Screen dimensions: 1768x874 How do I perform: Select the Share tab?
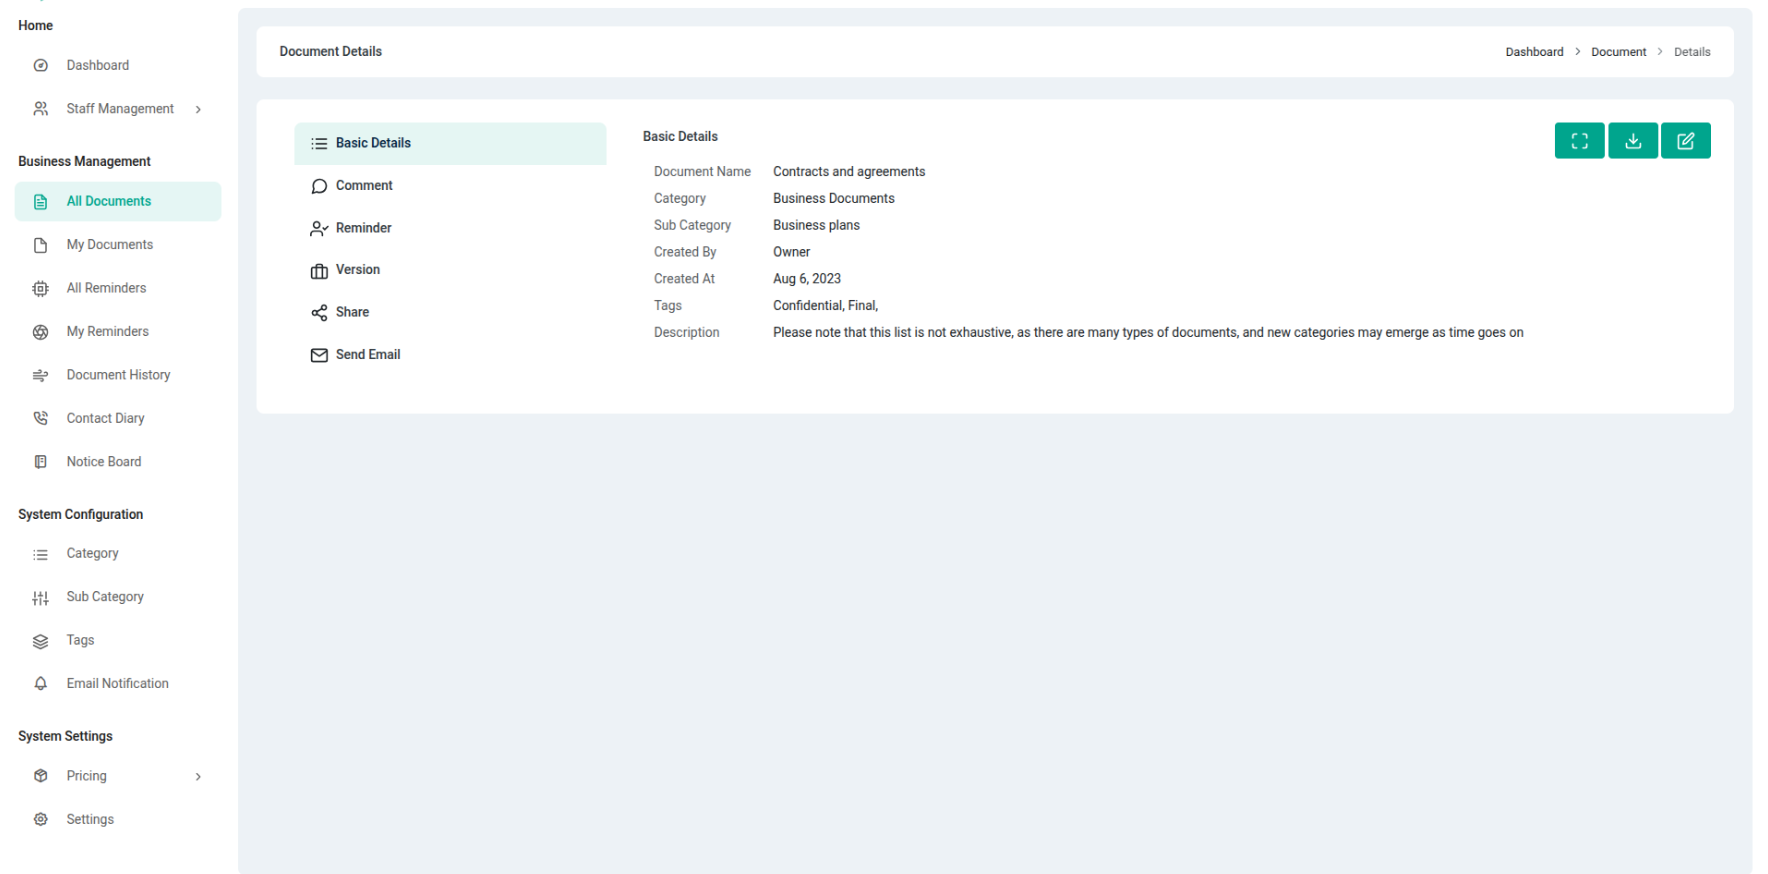point(352,312)
